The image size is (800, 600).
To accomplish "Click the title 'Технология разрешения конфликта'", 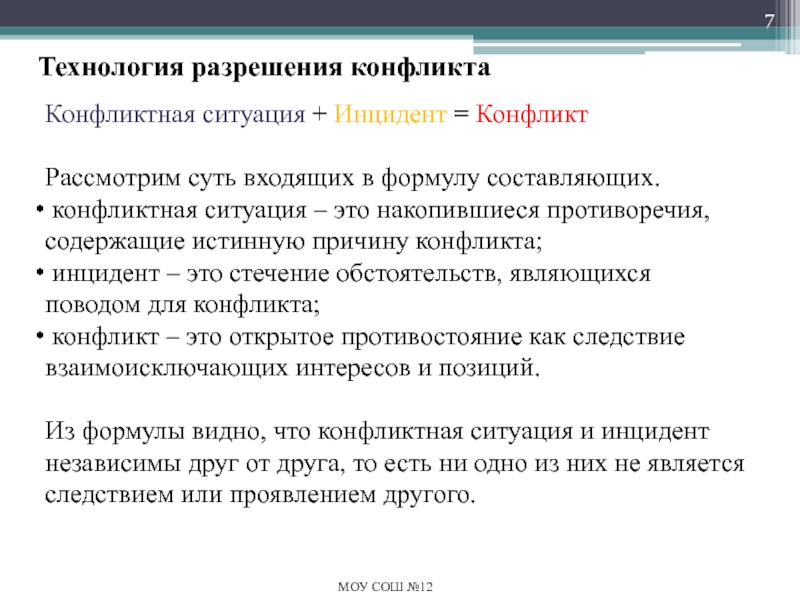I will click(264, 68).
